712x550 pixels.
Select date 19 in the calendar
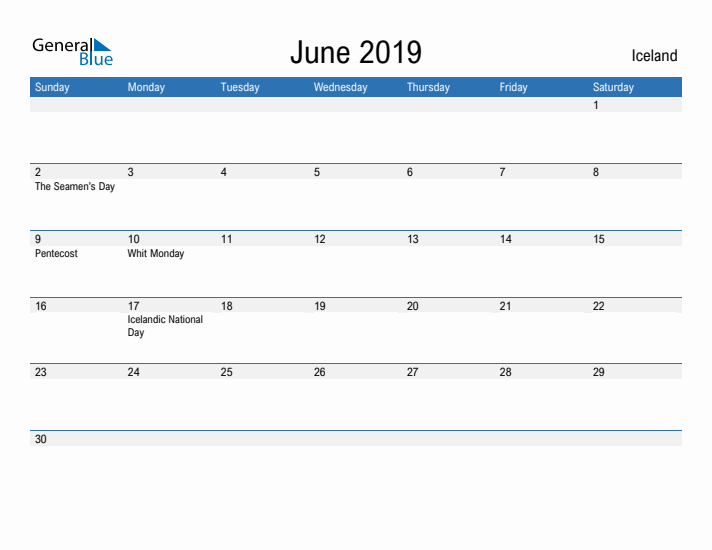320,306
